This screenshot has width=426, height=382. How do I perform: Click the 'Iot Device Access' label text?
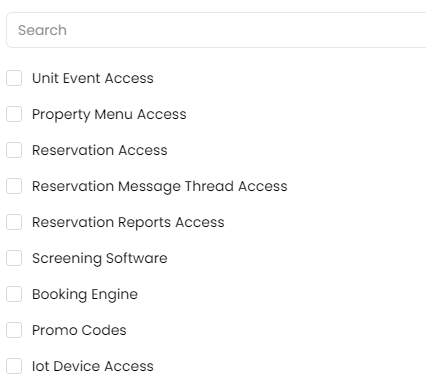coord(93,366)
